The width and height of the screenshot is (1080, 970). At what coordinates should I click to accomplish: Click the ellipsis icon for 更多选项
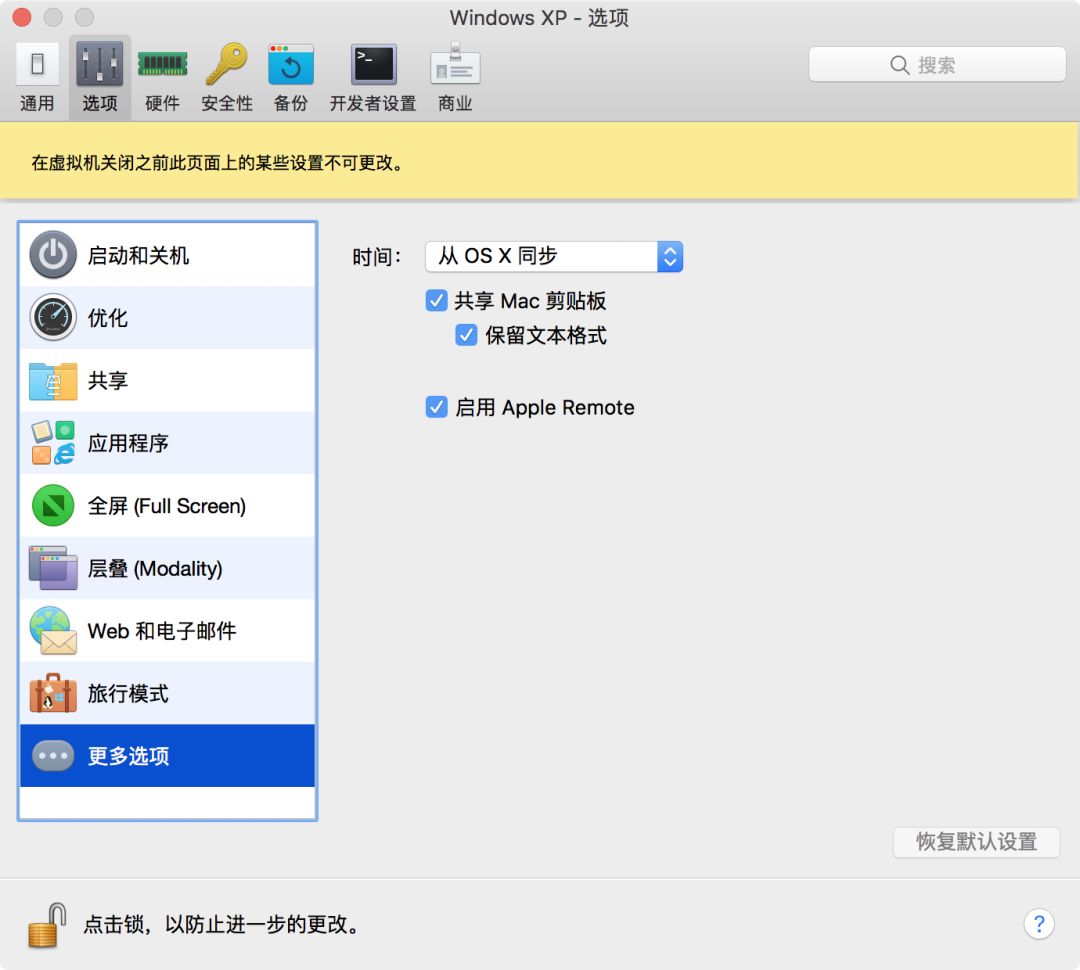53,756
